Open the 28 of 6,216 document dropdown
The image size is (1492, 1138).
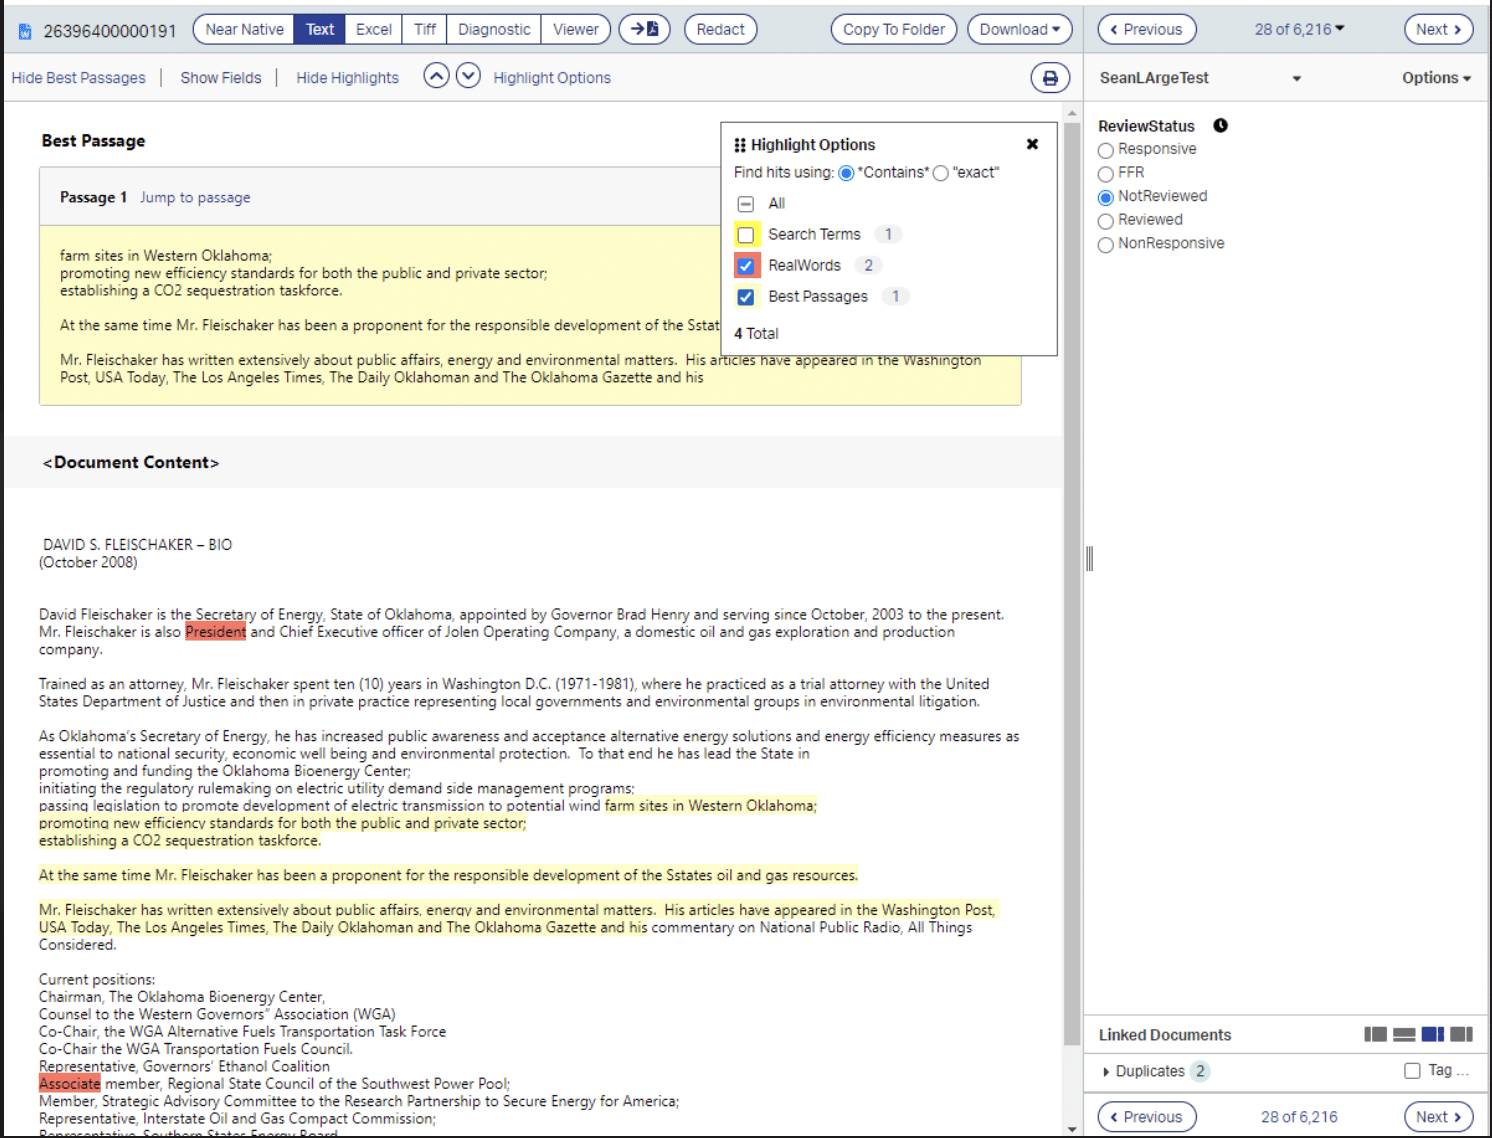coord(1300,29)
